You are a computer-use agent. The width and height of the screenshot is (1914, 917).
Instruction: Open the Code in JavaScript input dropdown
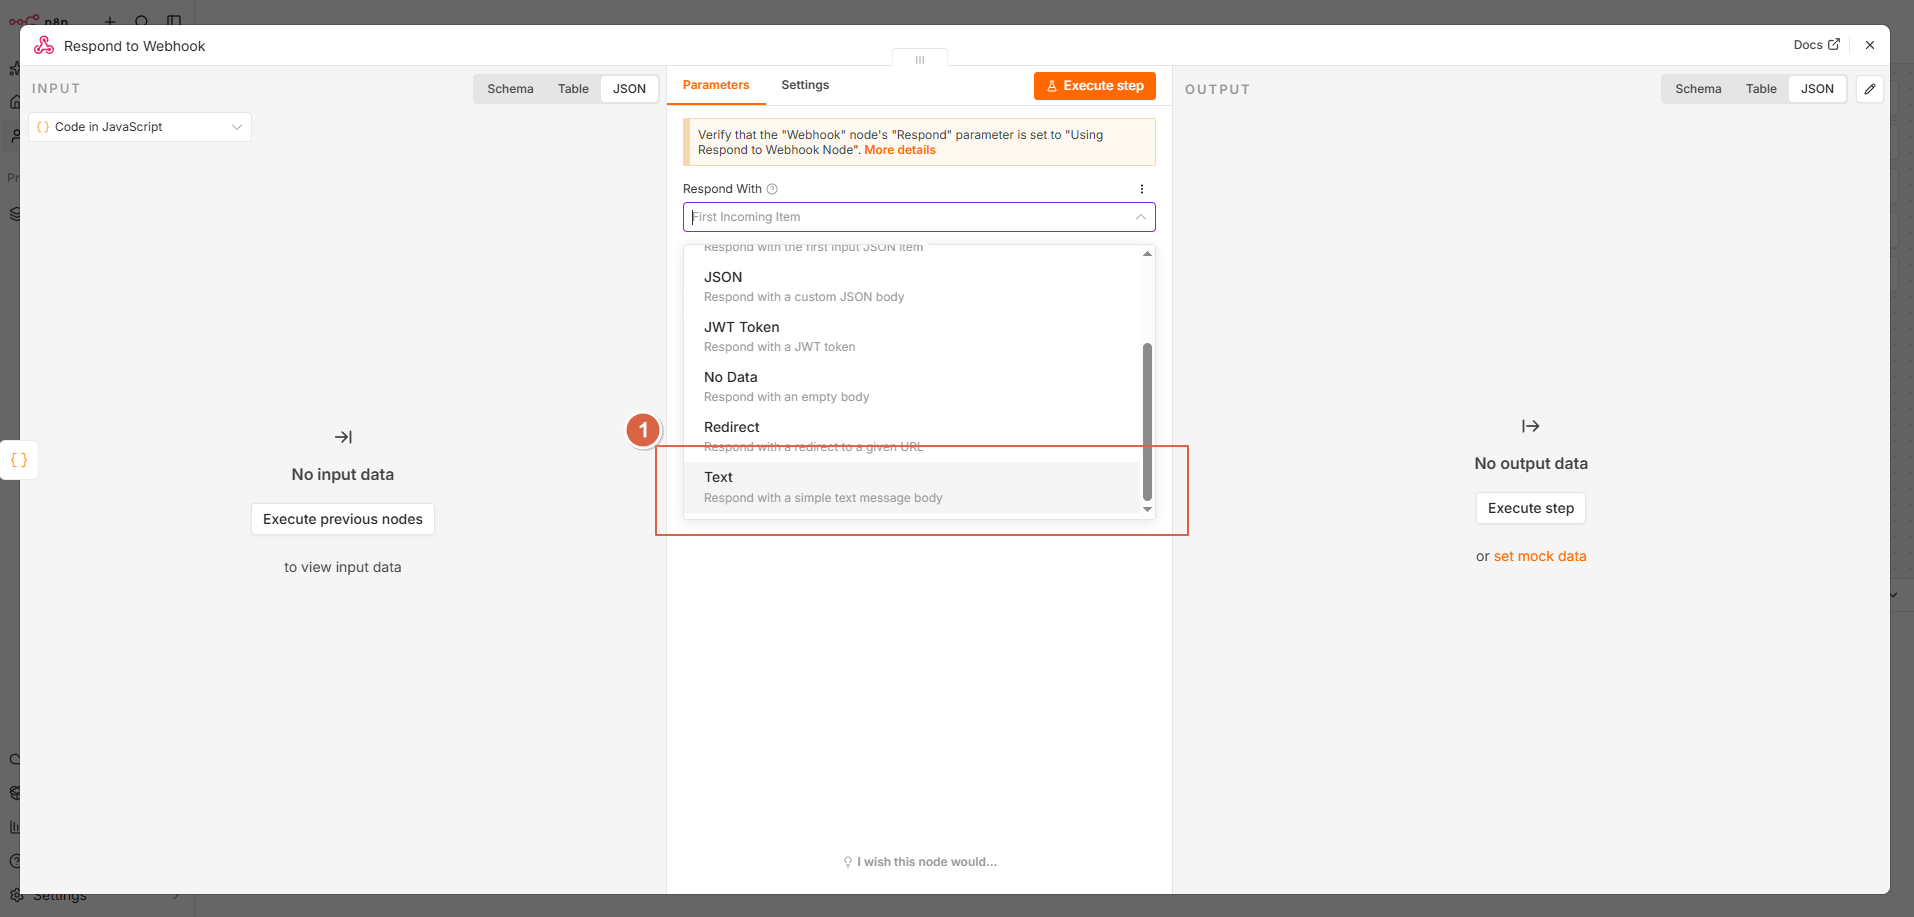[x=140, y=127]
